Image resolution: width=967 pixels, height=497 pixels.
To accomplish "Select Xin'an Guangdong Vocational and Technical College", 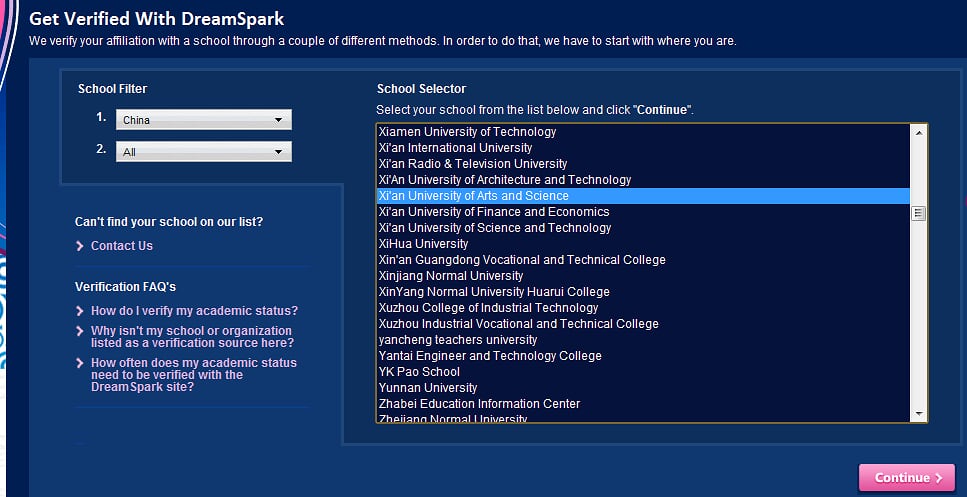I will tap(643, 260).
